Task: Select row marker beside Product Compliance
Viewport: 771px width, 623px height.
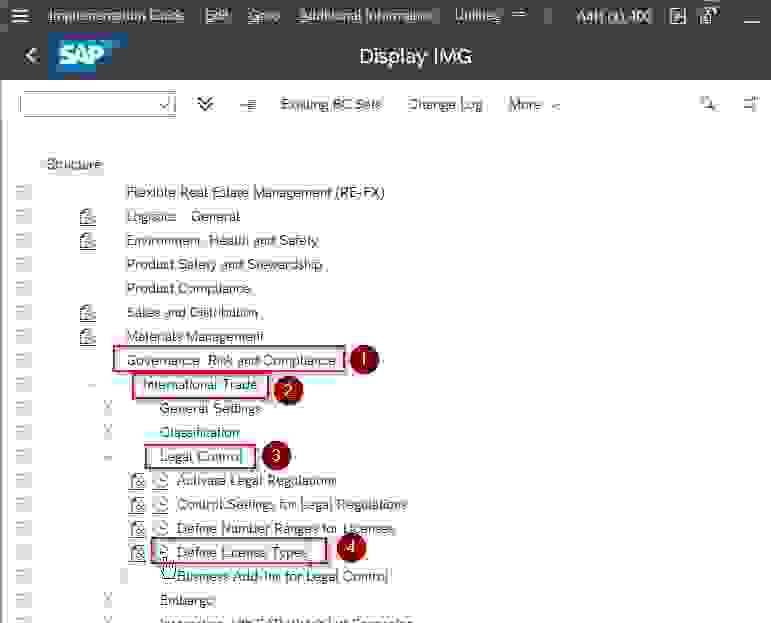Action: point(23,289)
